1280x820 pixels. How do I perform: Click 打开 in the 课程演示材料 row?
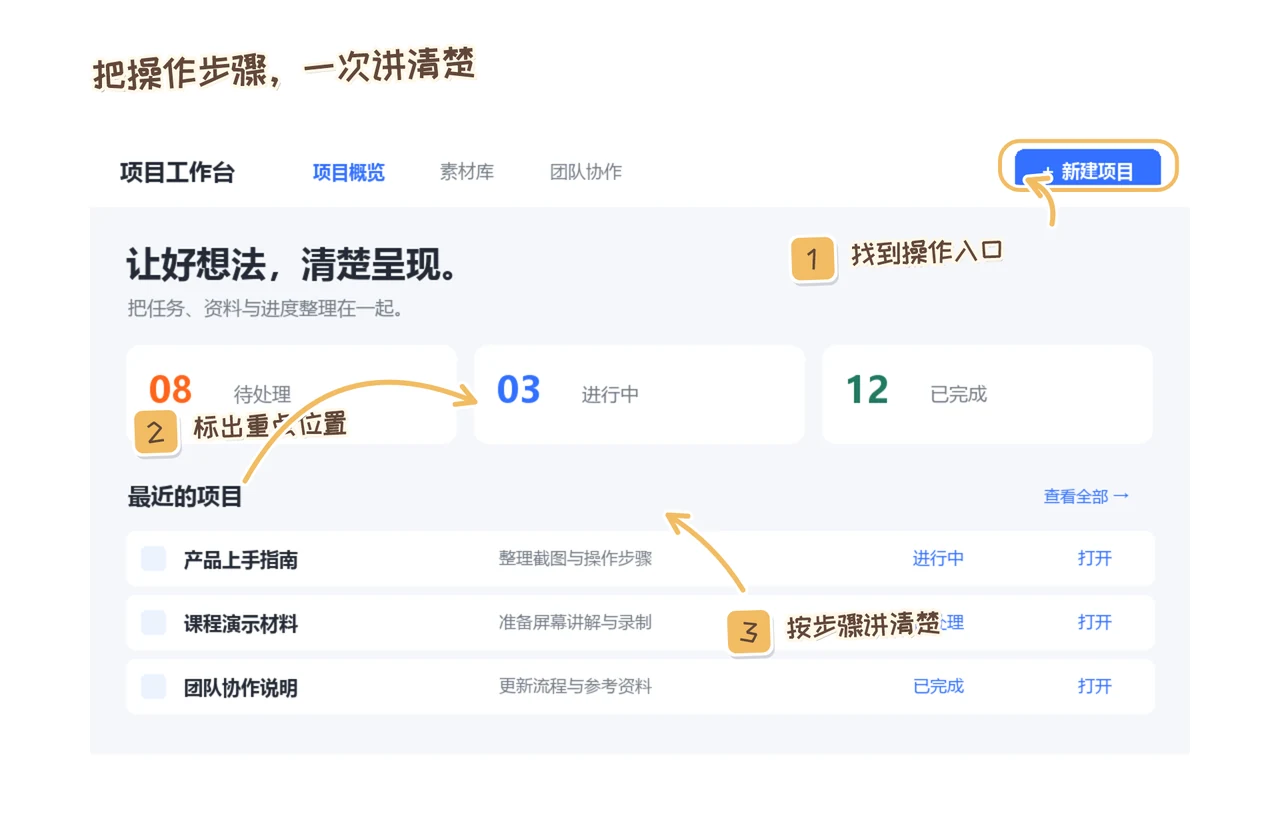(1095, 622)
